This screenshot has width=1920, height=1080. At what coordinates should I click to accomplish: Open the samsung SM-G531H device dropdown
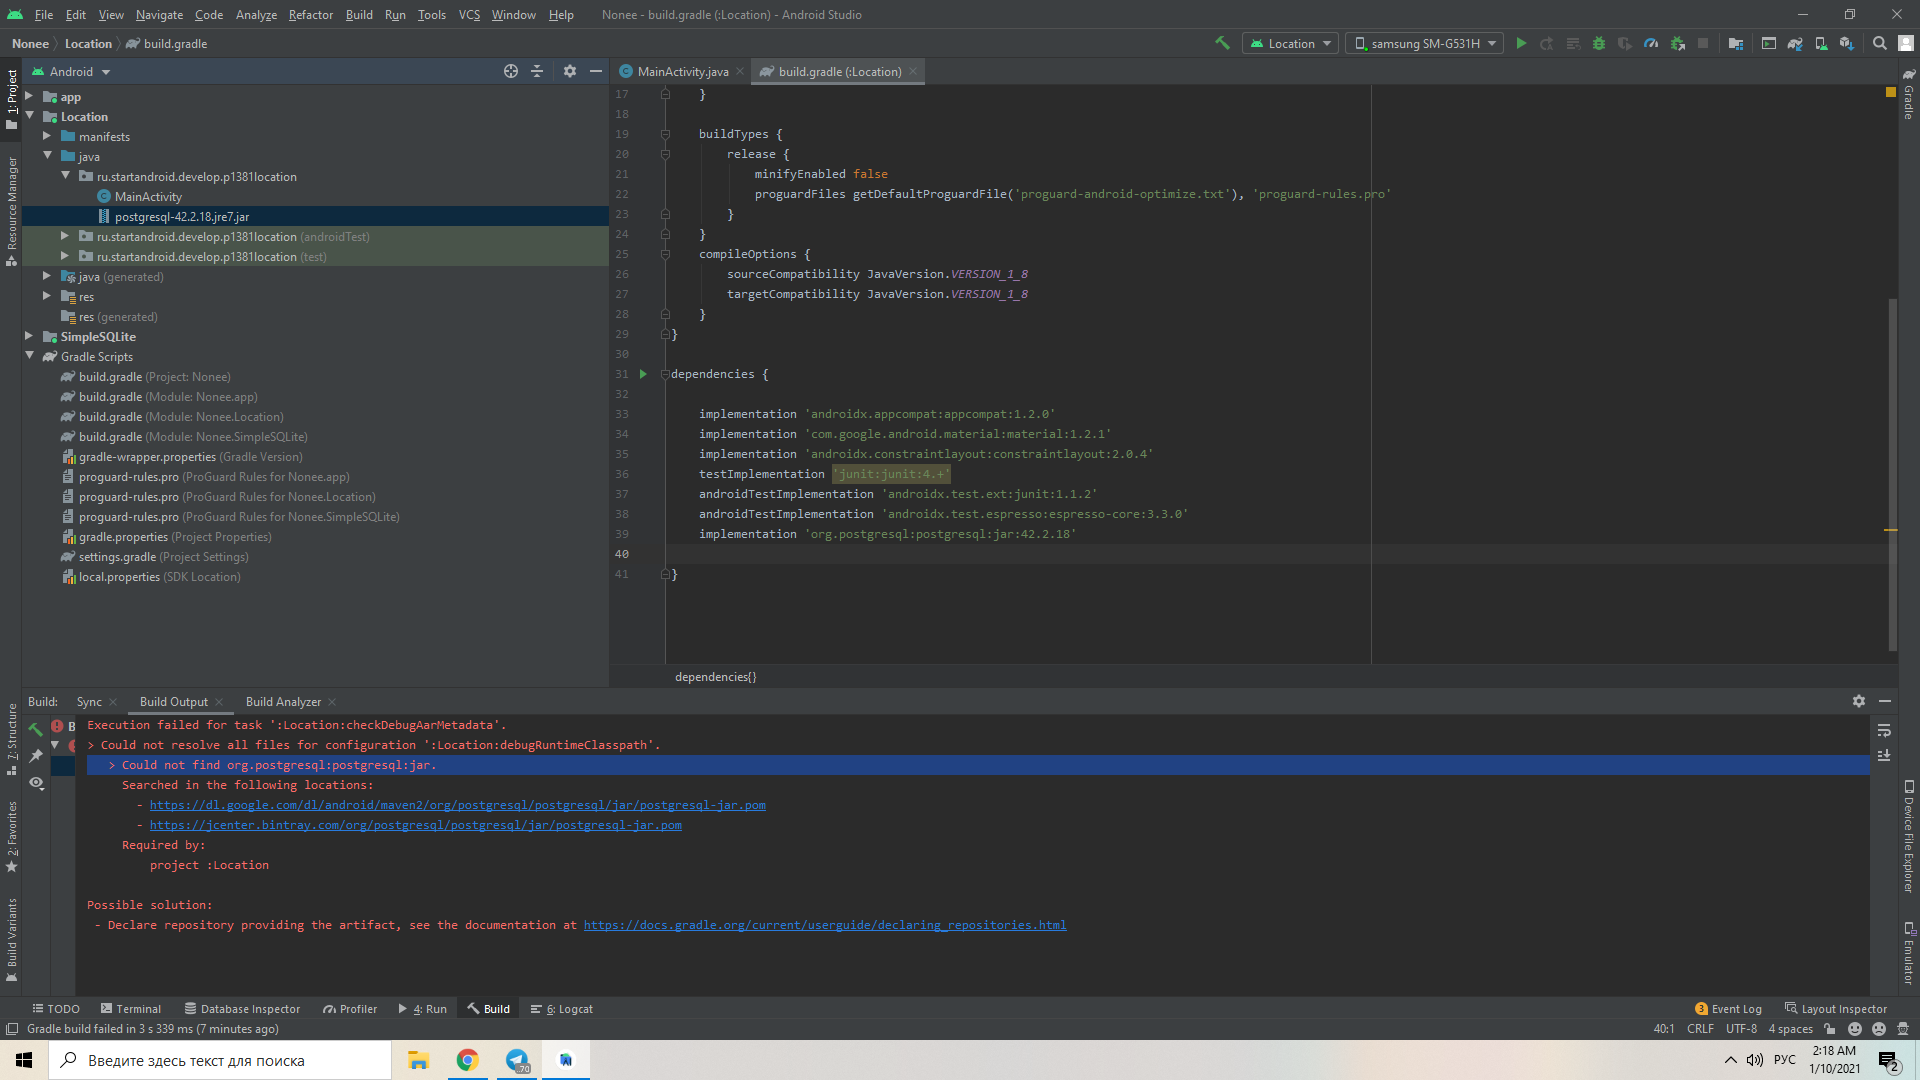tap(1424, 43)
